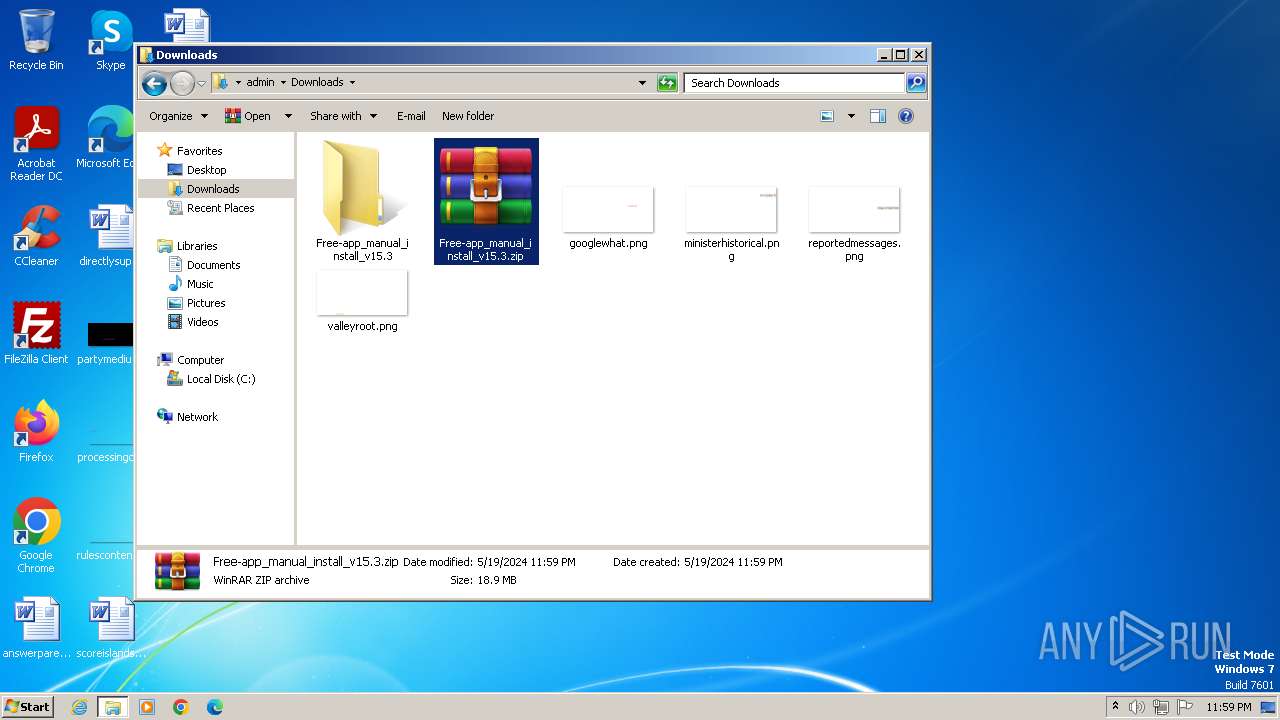1280x720 pixels.
Task: Launch Microsoft Edge from taskbar
Action: [x=215, y=707]
